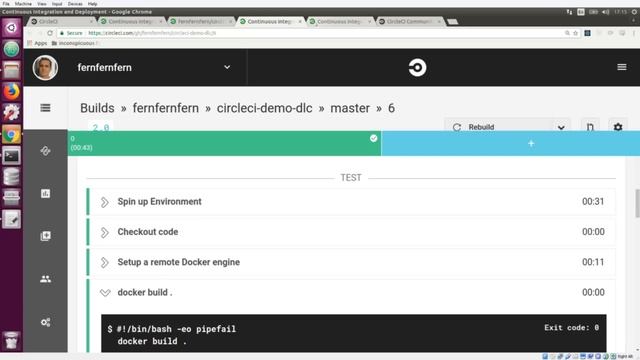
Task: Click the Builds breadcrumb link
Action: click(97, 108)
